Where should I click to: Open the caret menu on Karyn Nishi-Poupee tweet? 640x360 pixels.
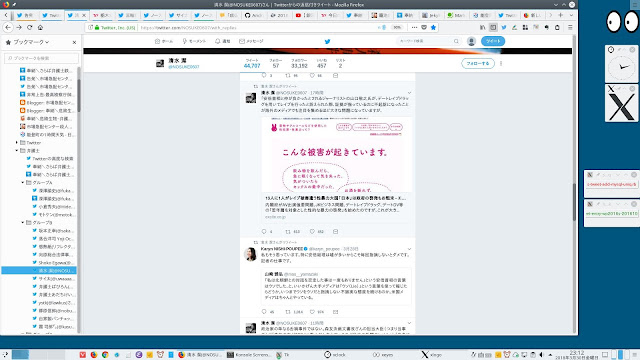coord(409,249)
